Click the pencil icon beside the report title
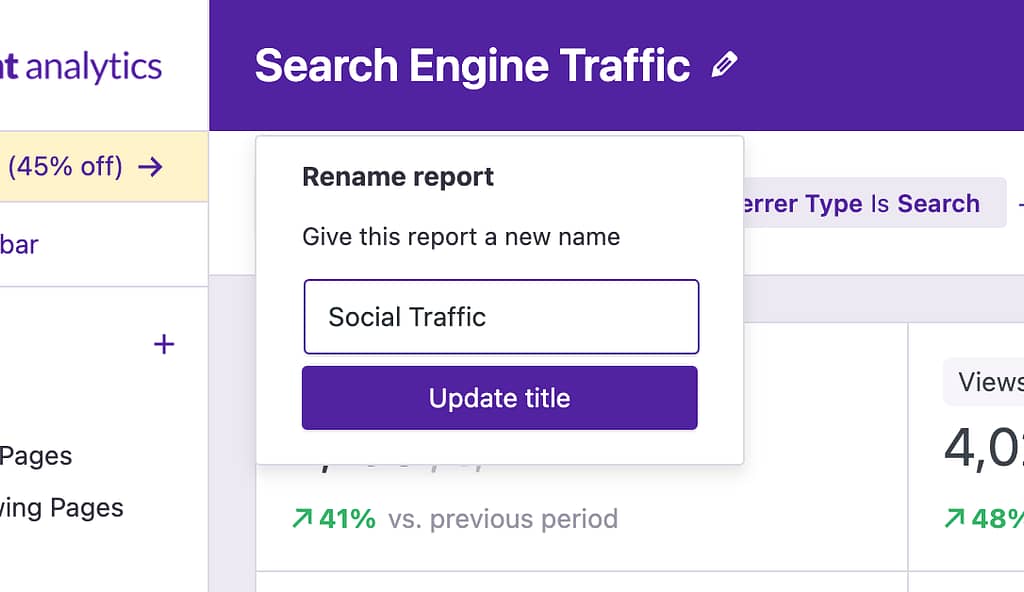1024x592 pixels. pos(724,66)
